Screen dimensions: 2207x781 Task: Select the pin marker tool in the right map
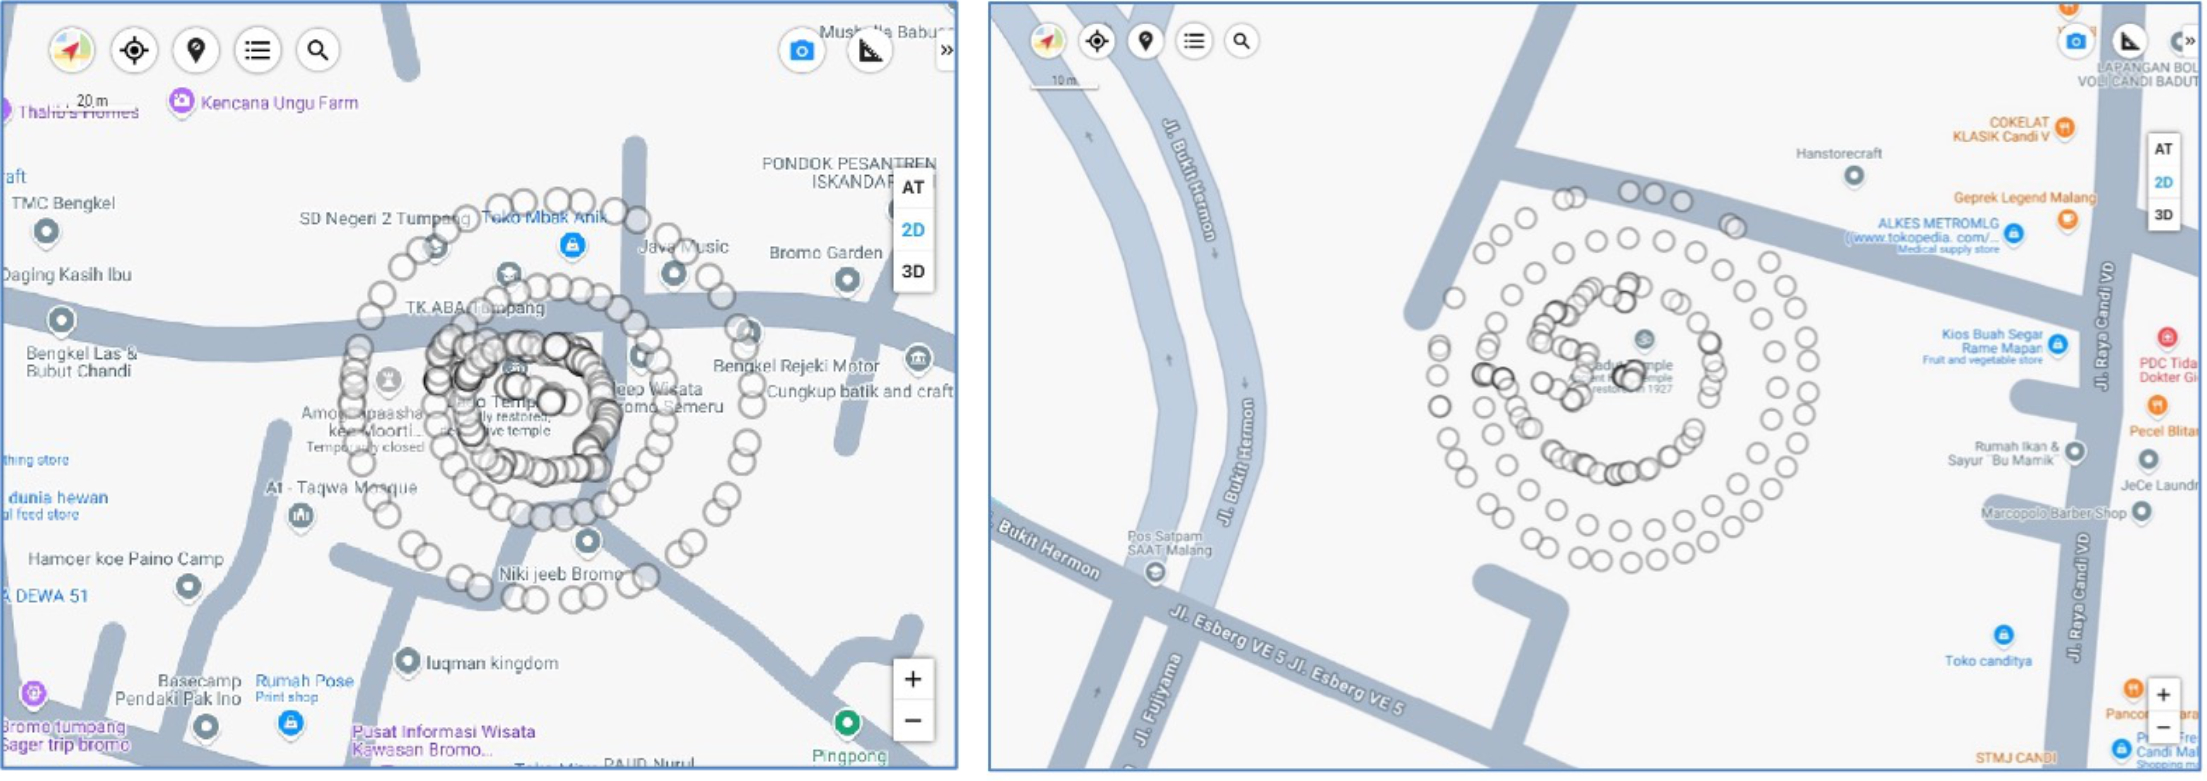coord(1146,40)
